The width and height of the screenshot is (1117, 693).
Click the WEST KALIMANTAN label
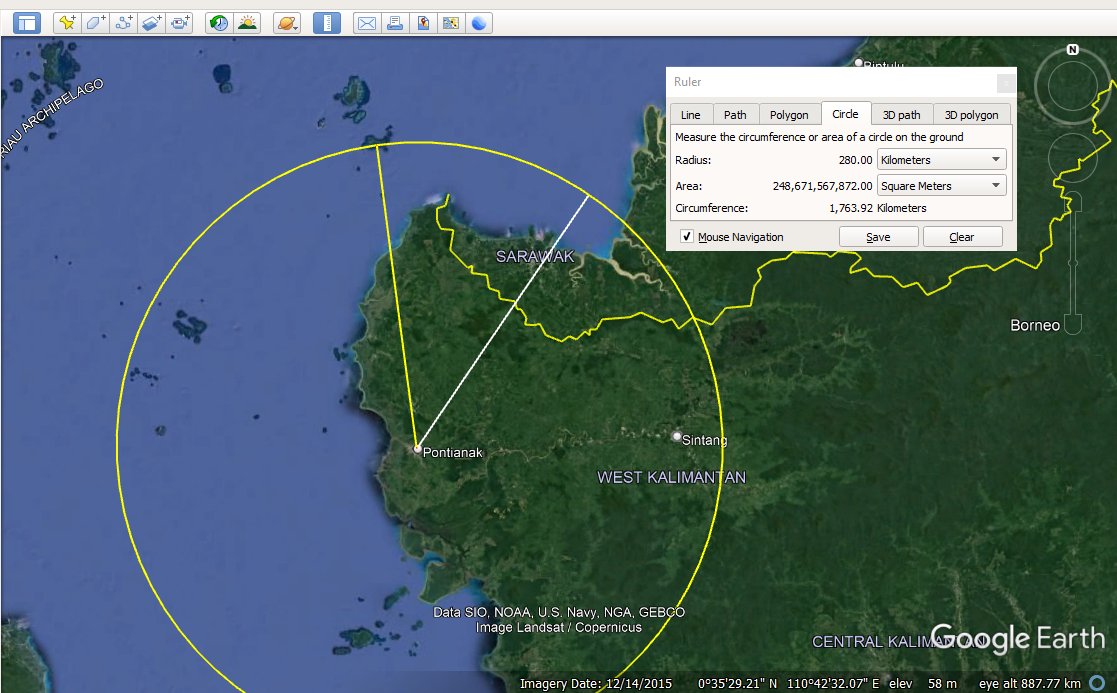tap(671, 477)
